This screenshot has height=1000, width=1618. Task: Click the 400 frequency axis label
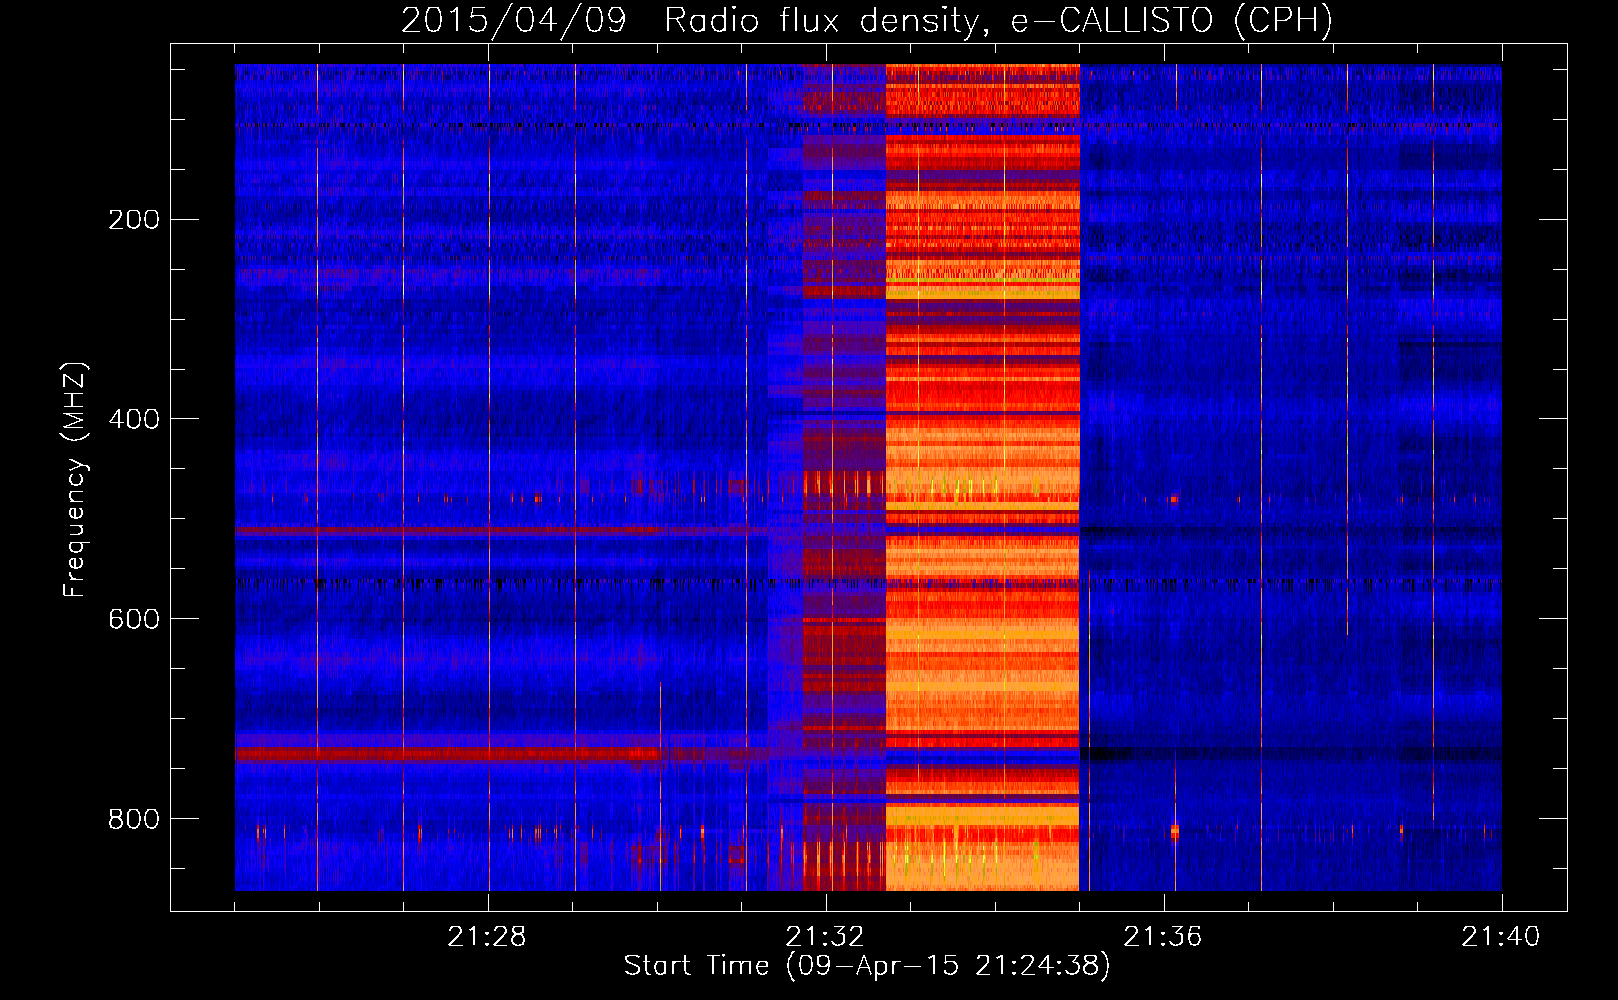point(133,419)
